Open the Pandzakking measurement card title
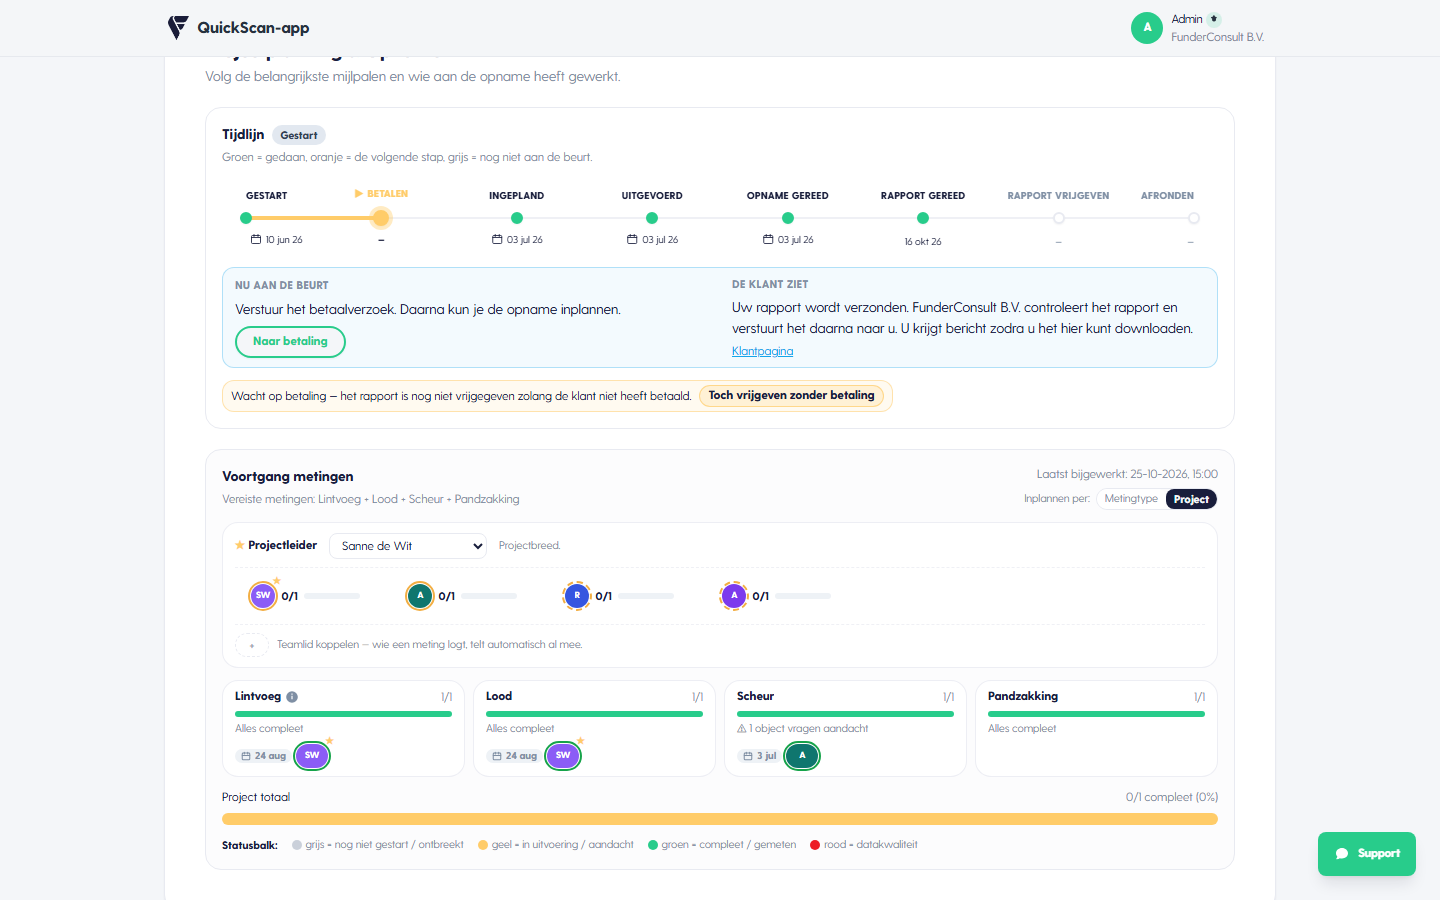 coord(1023,696)
